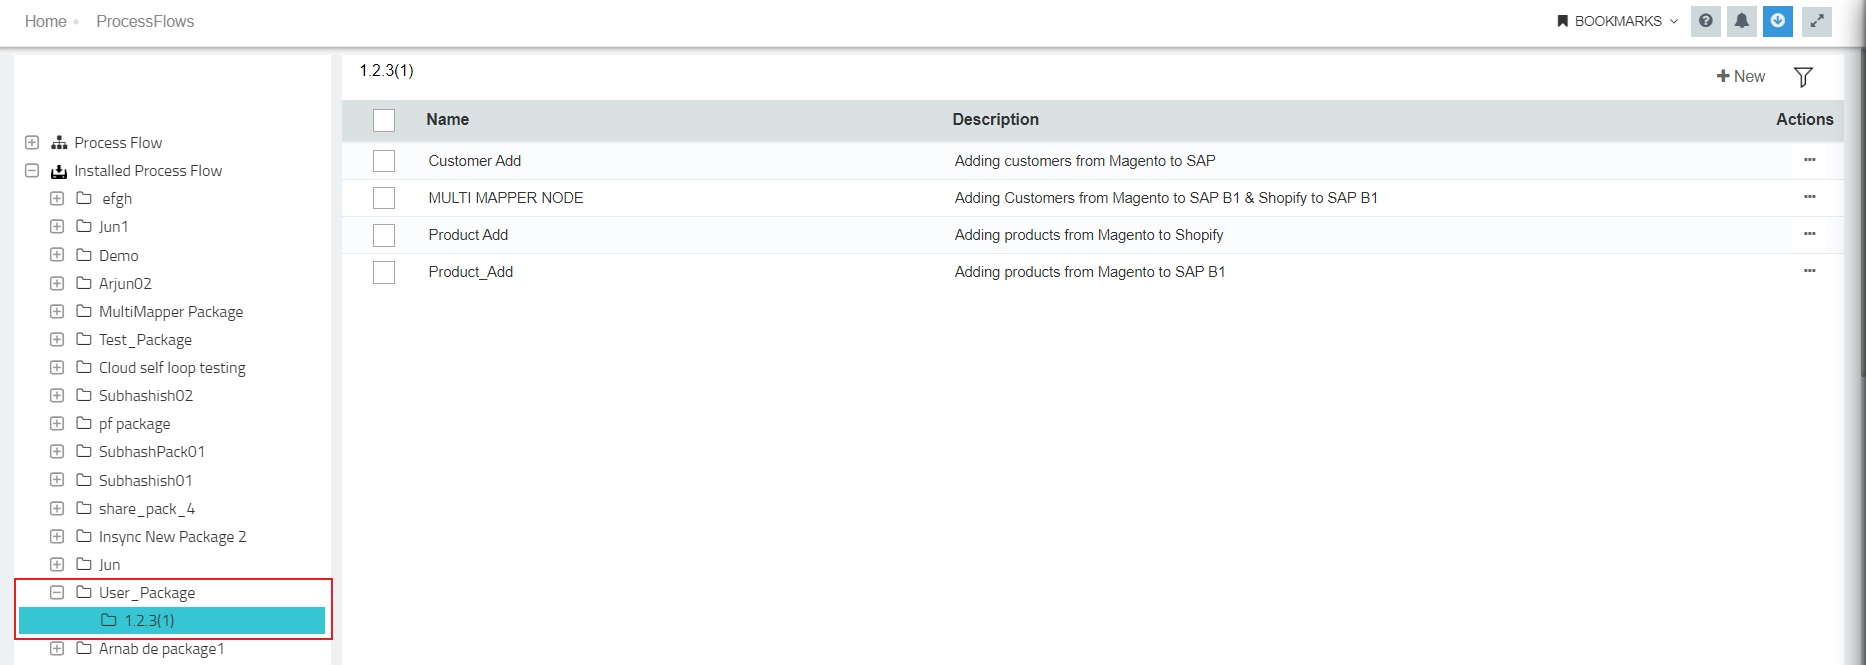Viewport: 1866px width, 665px height.
Task: Toggle fullscreen with the expand arrows icon
Action: coord(1817,21)
